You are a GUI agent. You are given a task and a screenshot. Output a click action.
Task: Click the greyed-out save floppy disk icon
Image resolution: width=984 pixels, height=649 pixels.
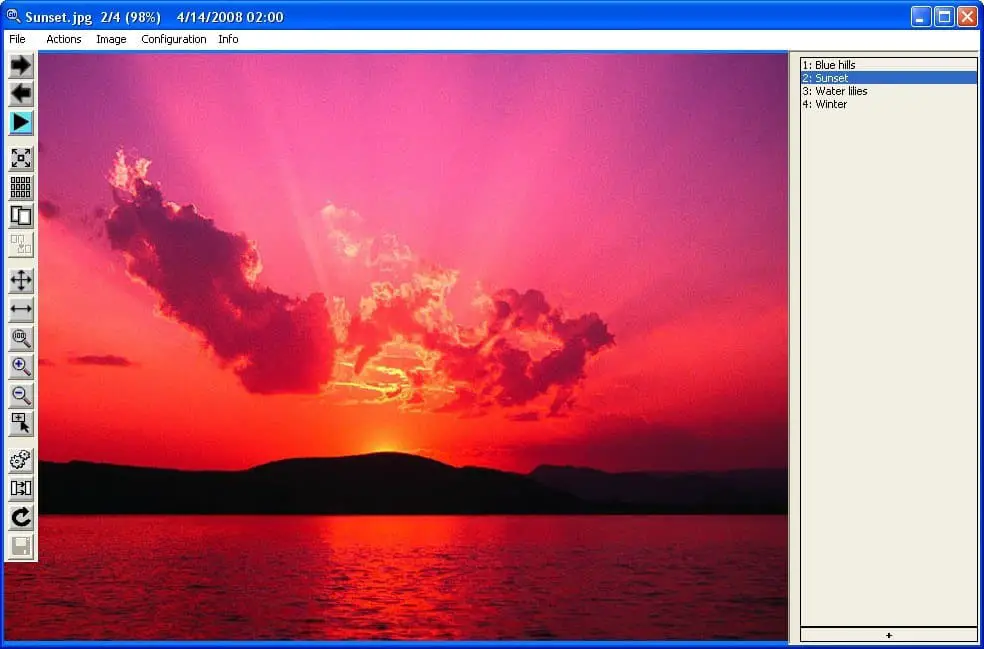click(x=21, y=546)
